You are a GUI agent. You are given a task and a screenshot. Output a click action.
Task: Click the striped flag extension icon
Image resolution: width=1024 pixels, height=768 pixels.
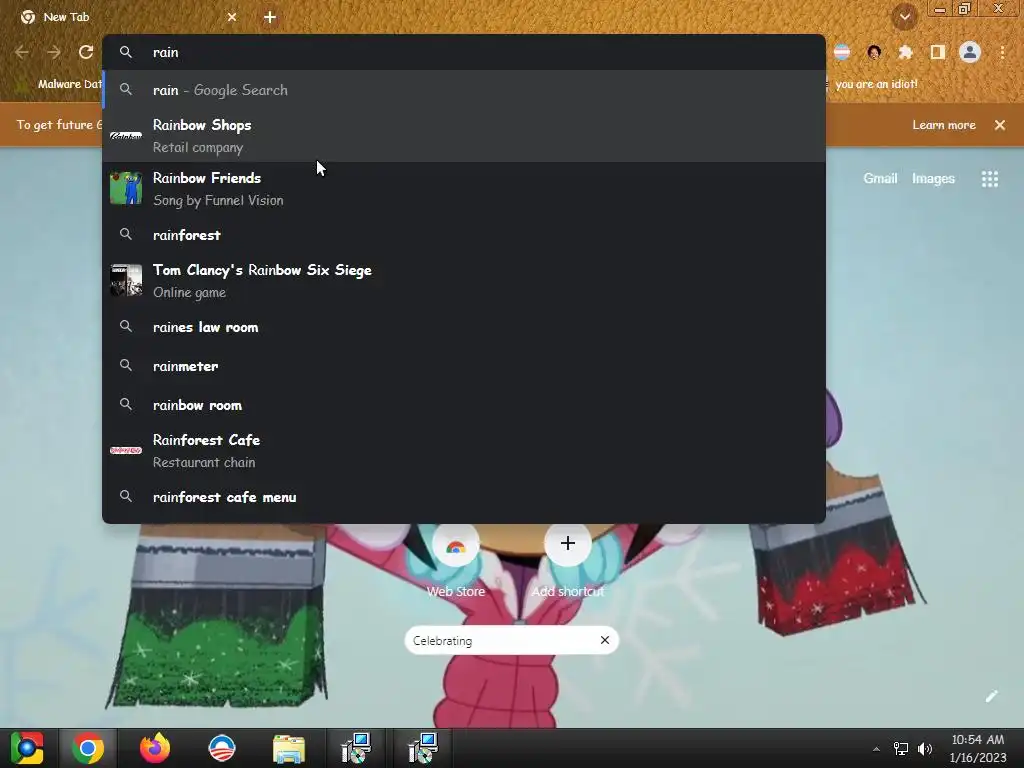pos(842,52)
